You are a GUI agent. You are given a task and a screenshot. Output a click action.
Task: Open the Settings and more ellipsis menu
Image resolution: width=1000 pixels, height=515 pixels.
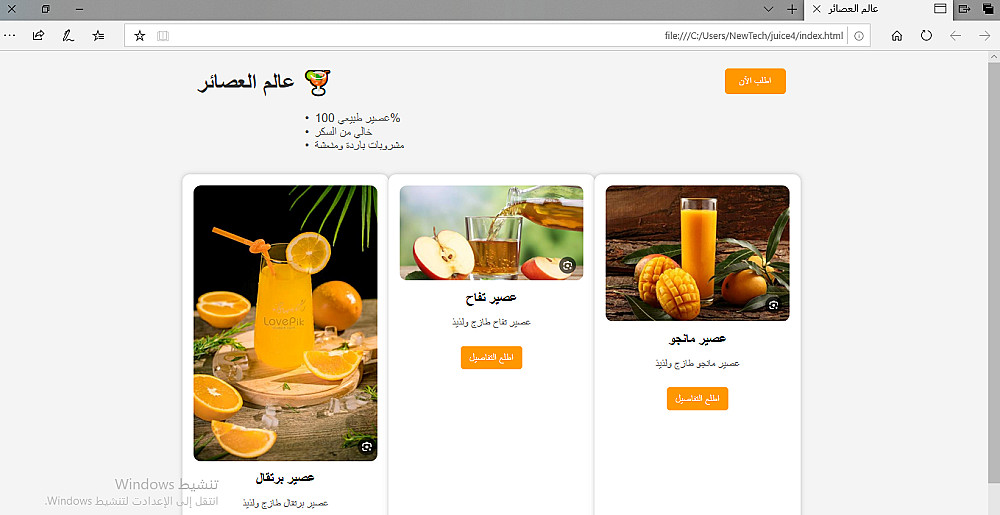pos(10,36)
